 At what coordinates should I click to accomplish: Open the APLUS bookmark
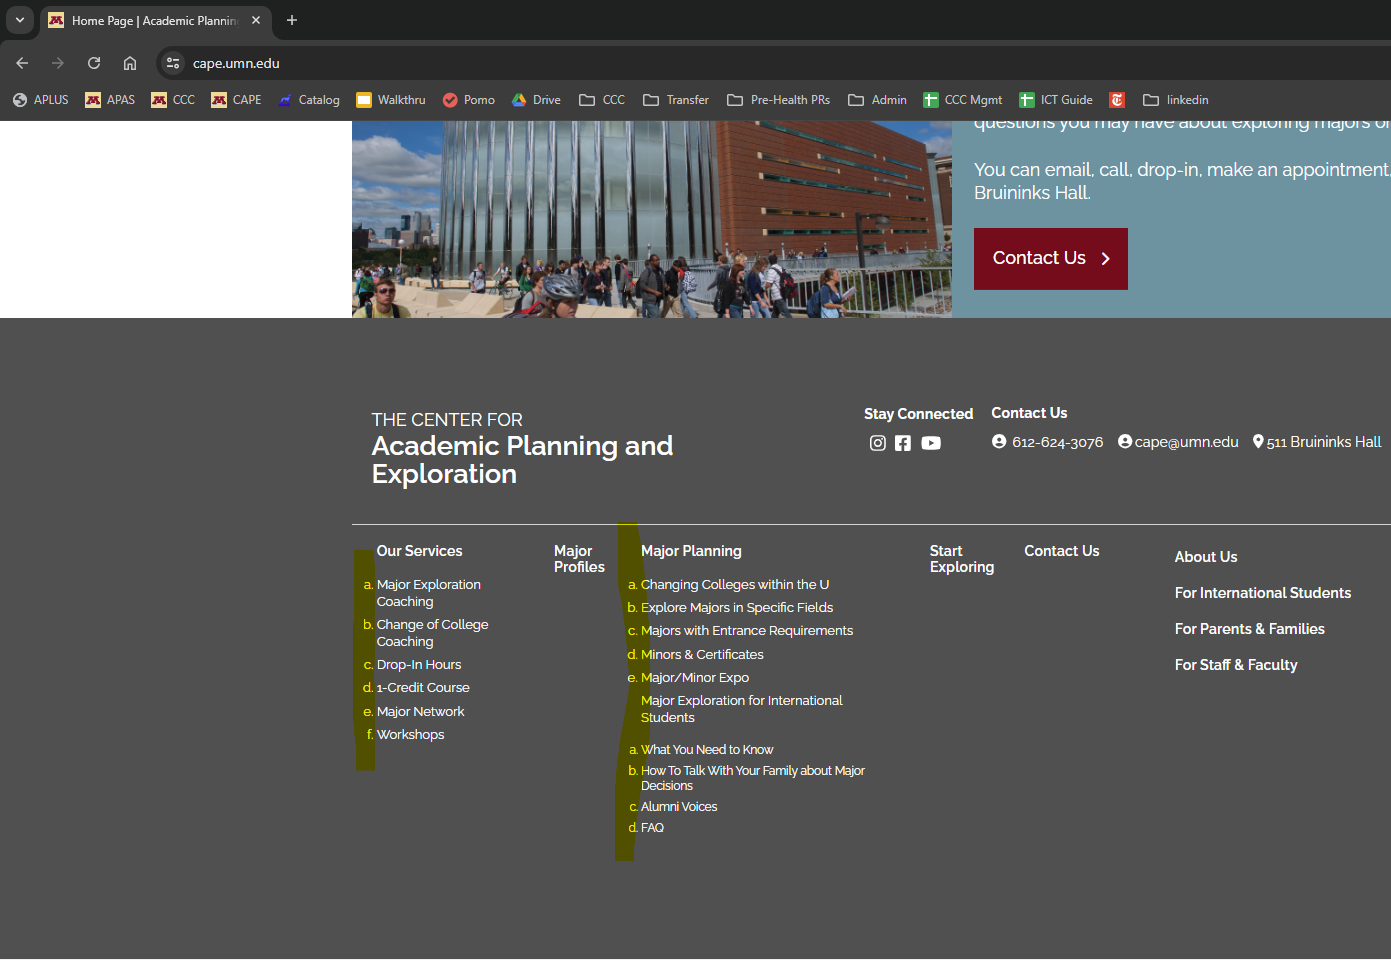coord(41,100)
